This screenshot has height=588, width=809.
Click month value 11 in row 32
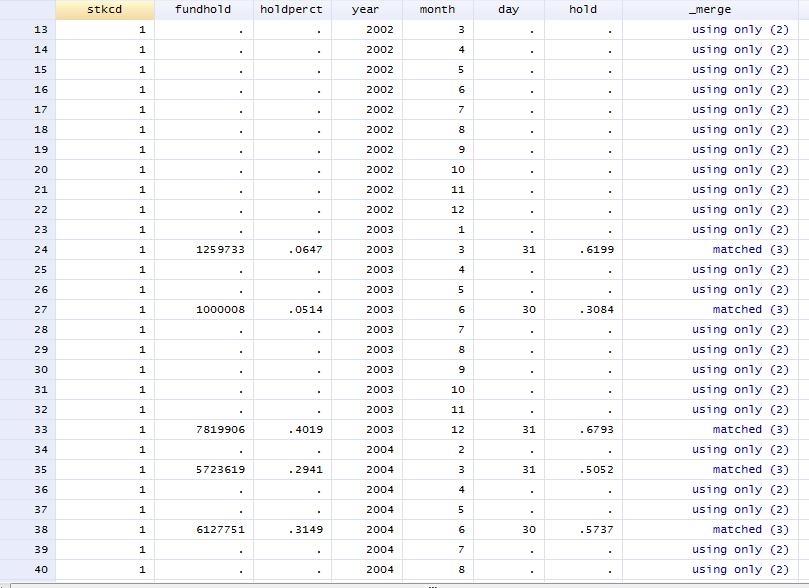[x=458, y=410]
